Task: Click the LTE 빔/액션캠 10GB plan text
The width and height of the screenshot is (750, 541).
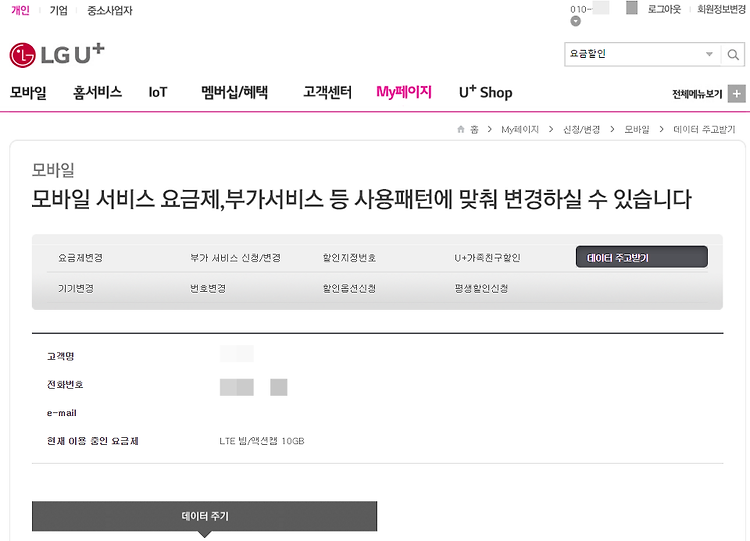Action: (262, 441)
